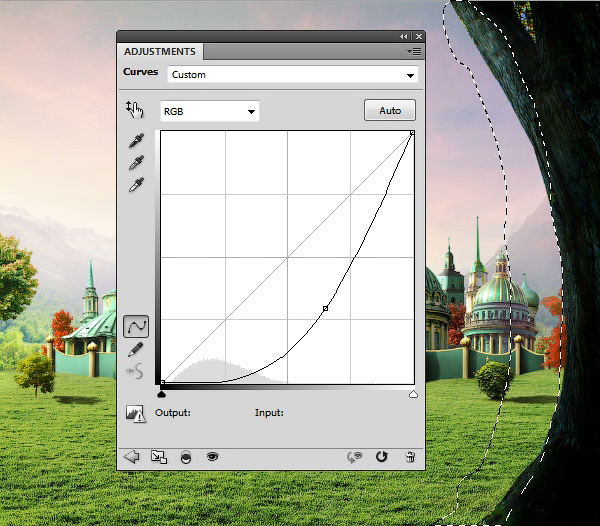Click the black point input slider
The width and height of the screenshot is (600, 526).
pyautogui.click(x=161, y=394)
